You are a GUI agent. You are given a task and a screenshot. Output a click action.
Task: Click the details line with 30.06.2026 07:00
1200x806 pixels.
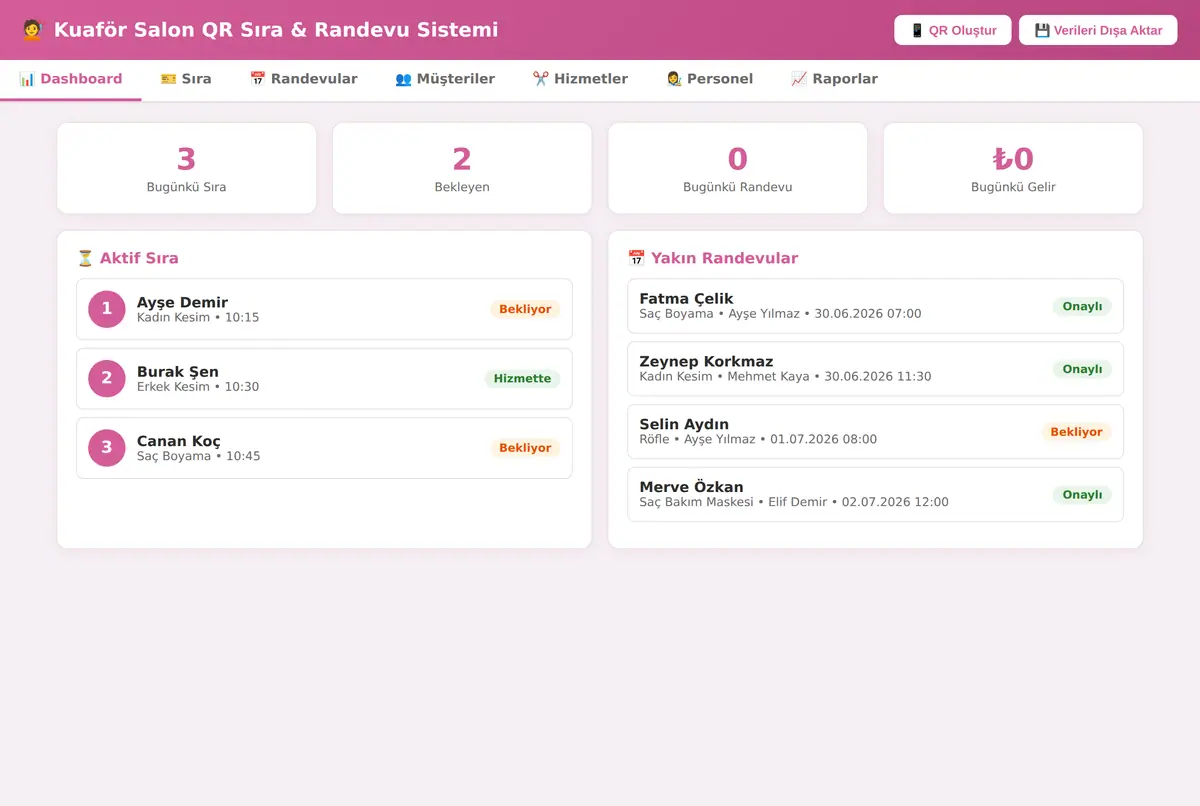(780, 314)
